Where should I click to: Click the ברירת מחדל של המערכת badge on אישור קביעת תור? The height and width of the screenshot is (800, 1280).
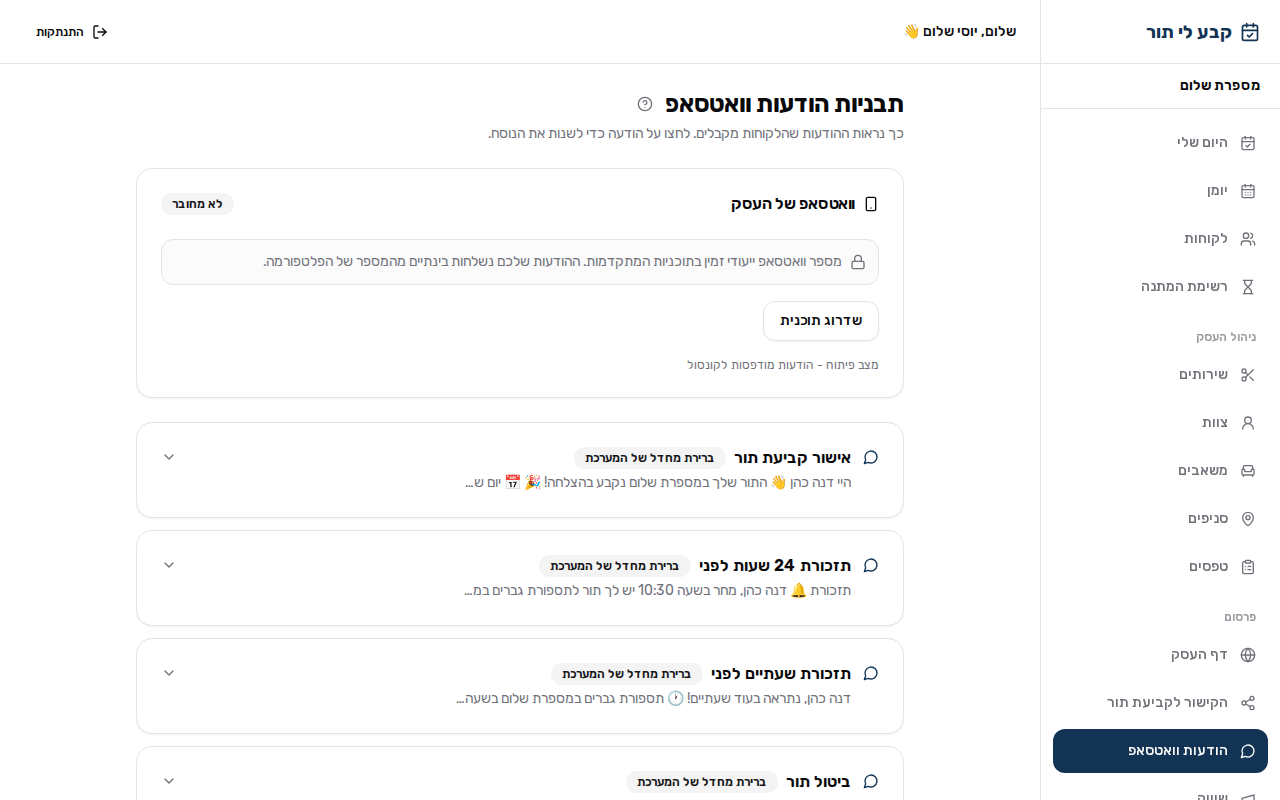click(x=650, y=458)
